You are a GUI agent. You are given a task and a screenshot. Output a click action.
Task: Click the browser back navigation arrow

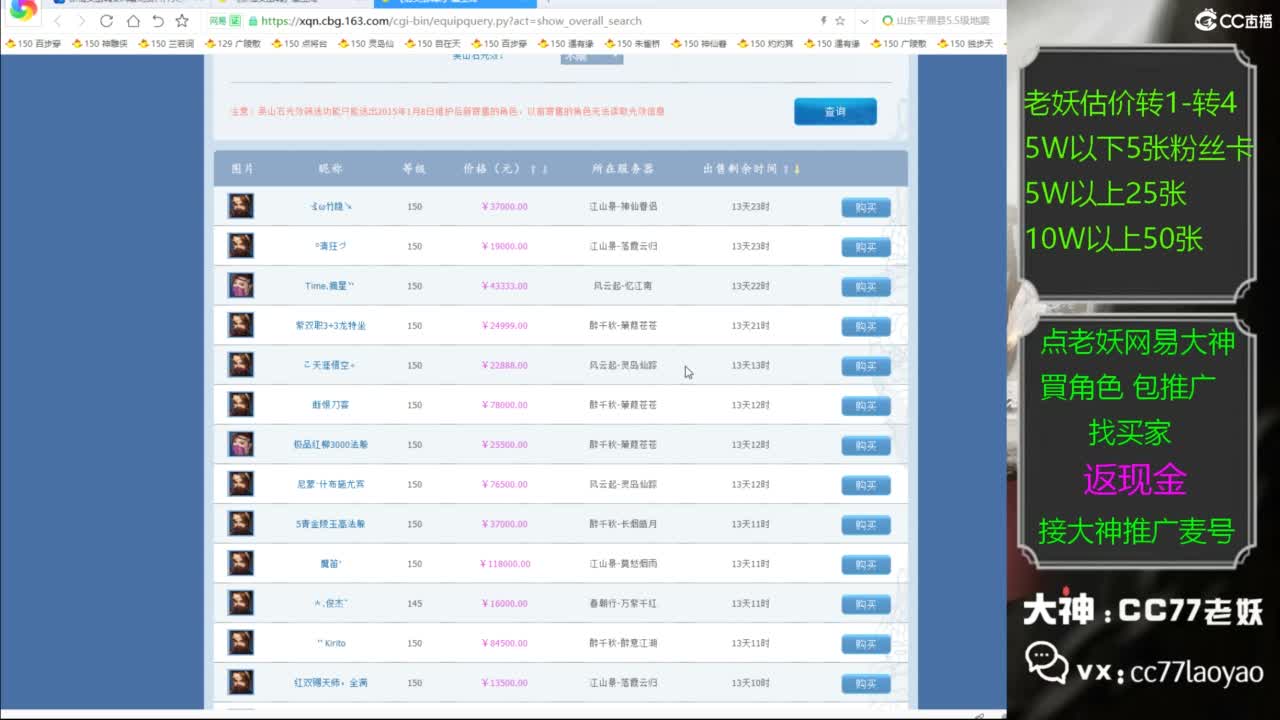[58, 21]
